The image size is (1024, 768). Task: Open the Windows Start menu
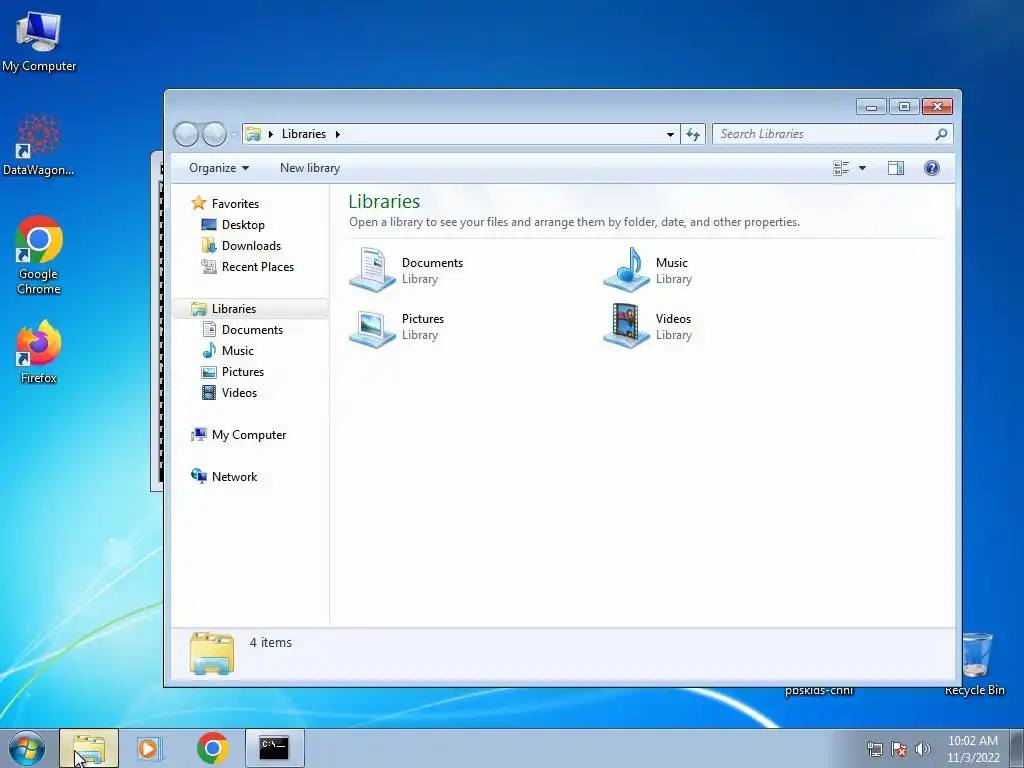click(27, 748)
